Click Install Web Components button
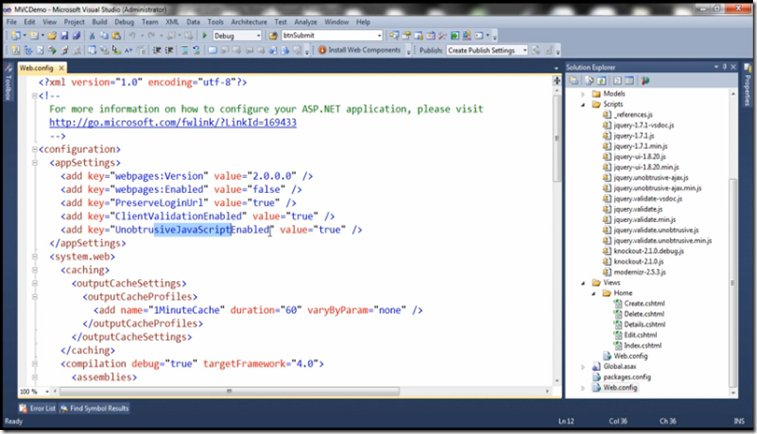Screen dimensions: 757x434 [360, 50]
